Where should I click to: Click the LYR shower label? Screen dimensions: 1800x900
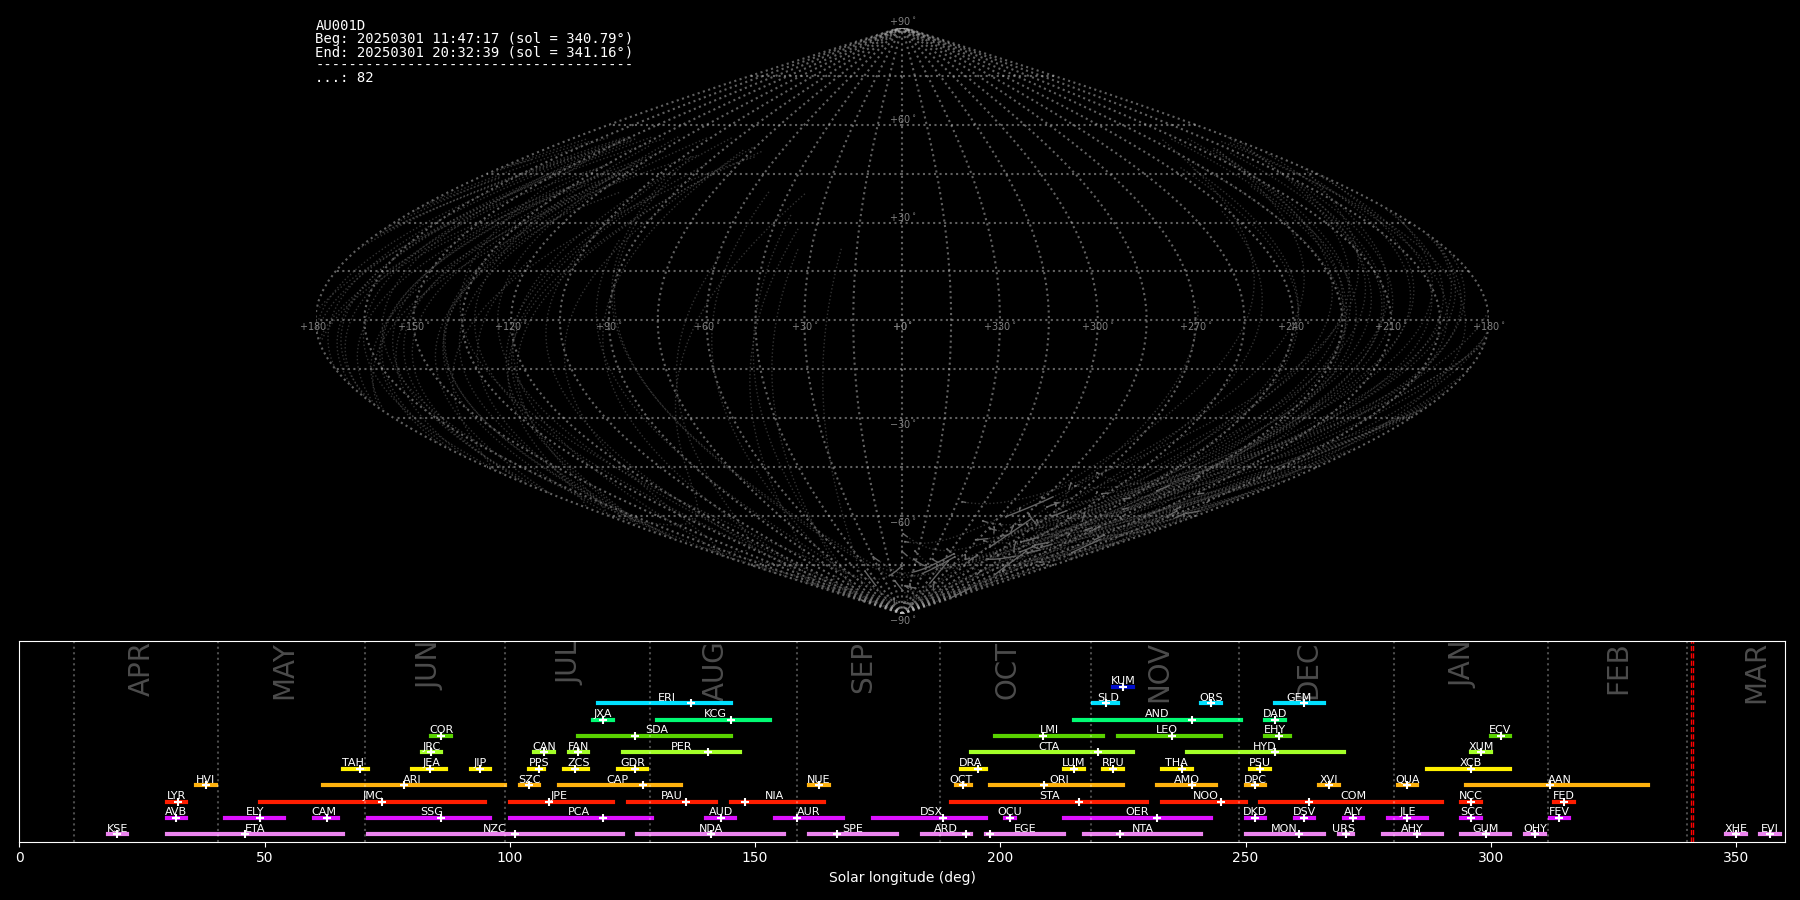(176, 796)
